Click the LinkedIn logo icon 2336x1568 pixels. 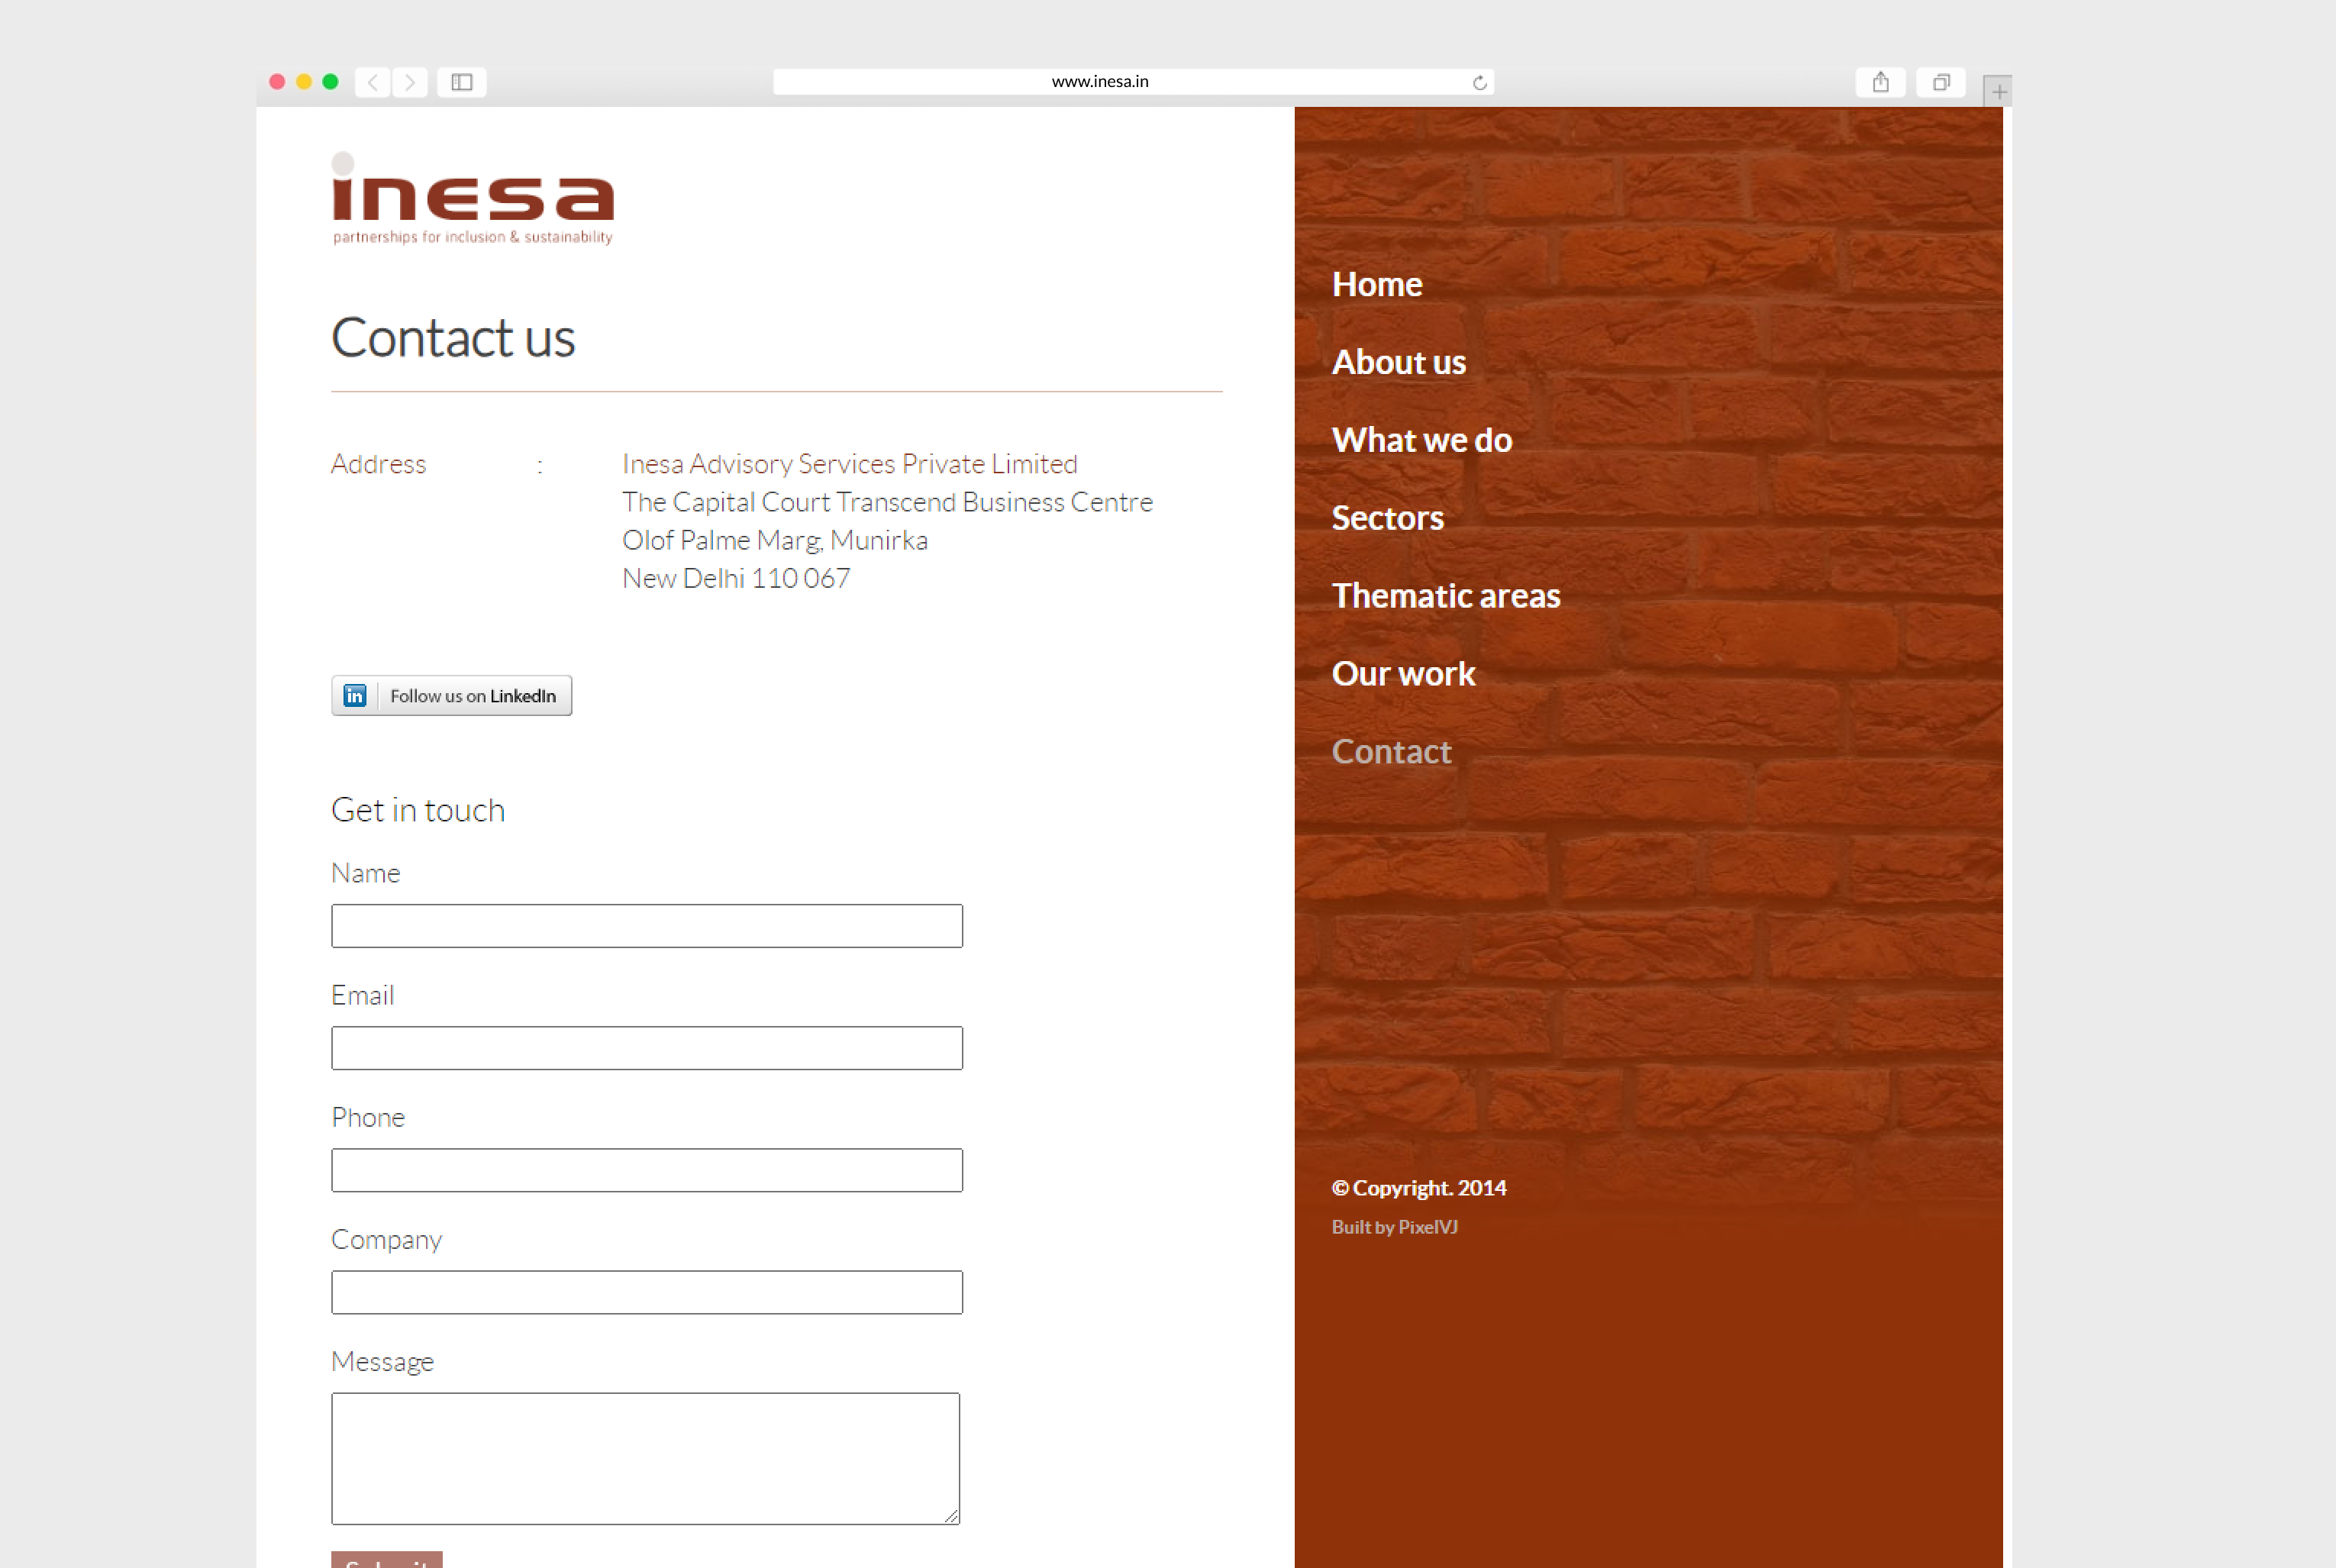pyautogui.click(x=355, y=695)
